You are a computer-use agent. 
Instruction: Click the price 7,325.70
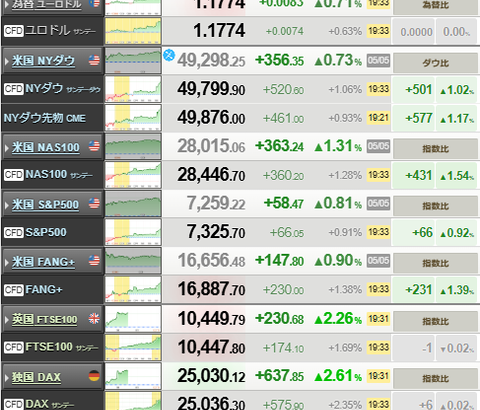(x=216, y=232)
